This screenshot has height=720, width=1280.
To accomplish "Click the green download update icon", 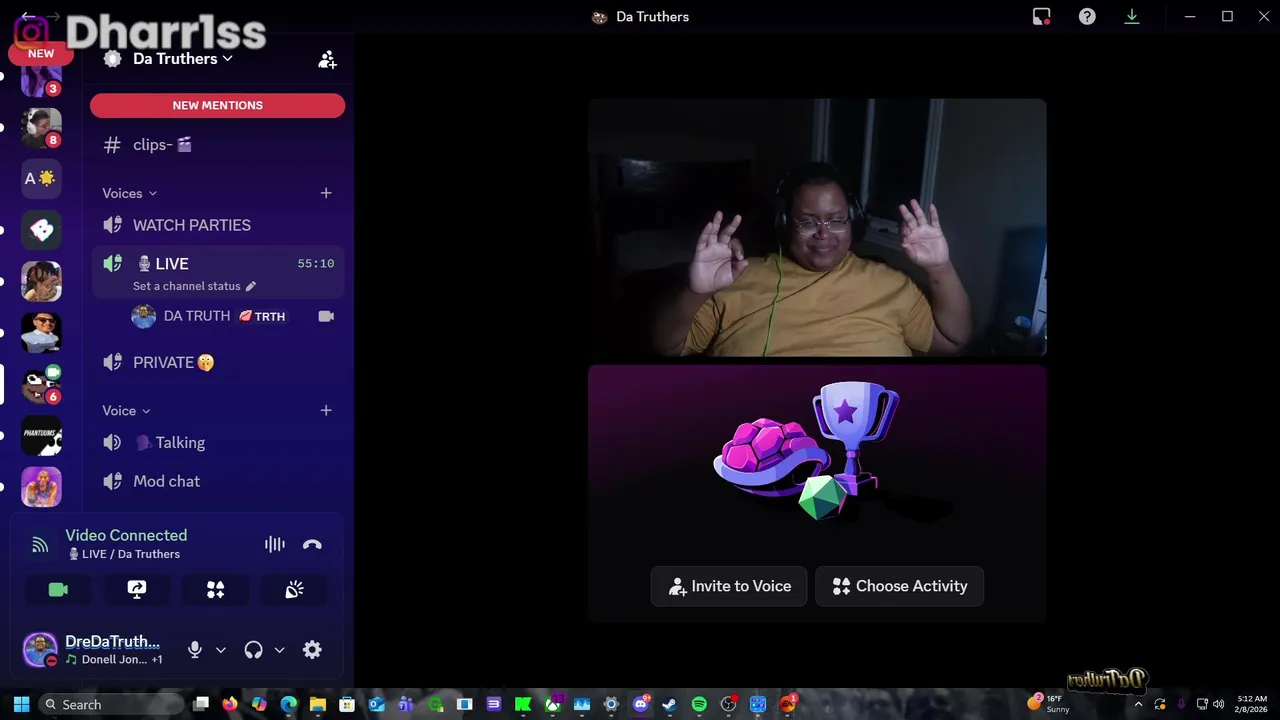I will 1132,17.
